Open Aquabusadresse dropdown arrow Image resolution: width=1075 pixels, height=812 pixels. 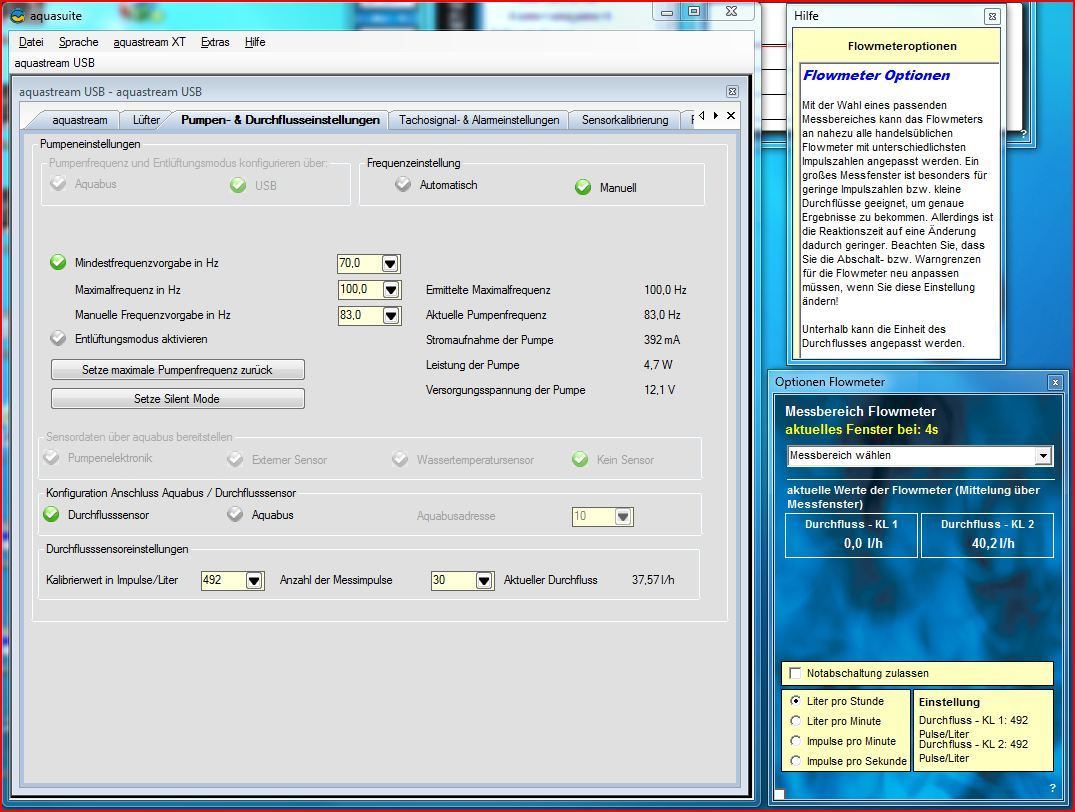tap(623, 516)
